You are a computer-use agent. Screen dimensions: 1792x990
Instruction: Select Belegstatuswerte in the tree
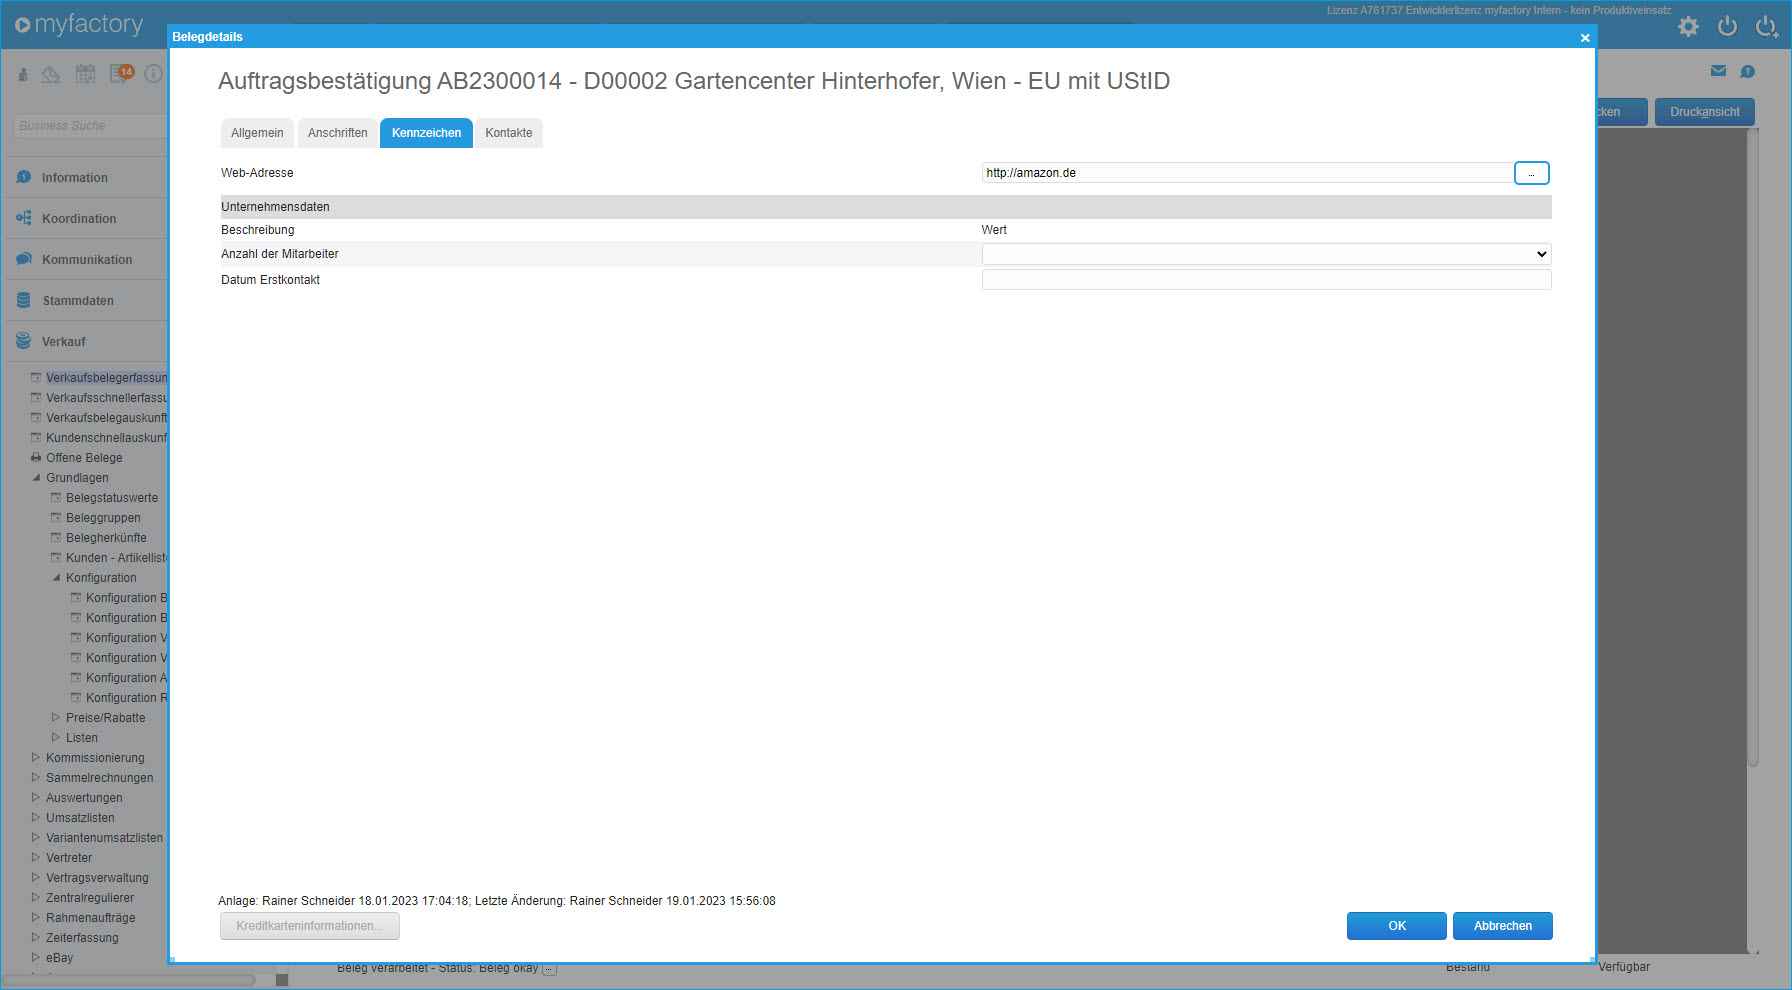point(112,498)
